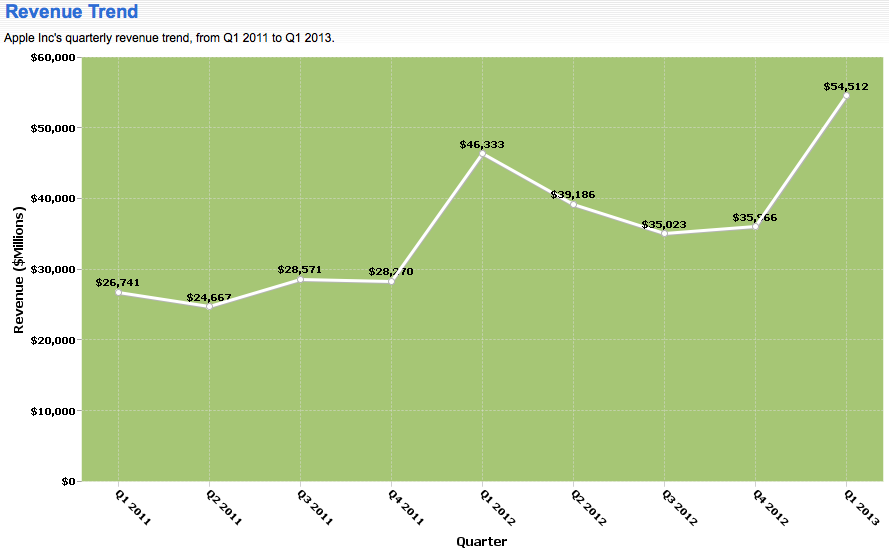Click the $0 y-axis tick label
The height and width of the screenshot is (554, 889).
point(67,481)
